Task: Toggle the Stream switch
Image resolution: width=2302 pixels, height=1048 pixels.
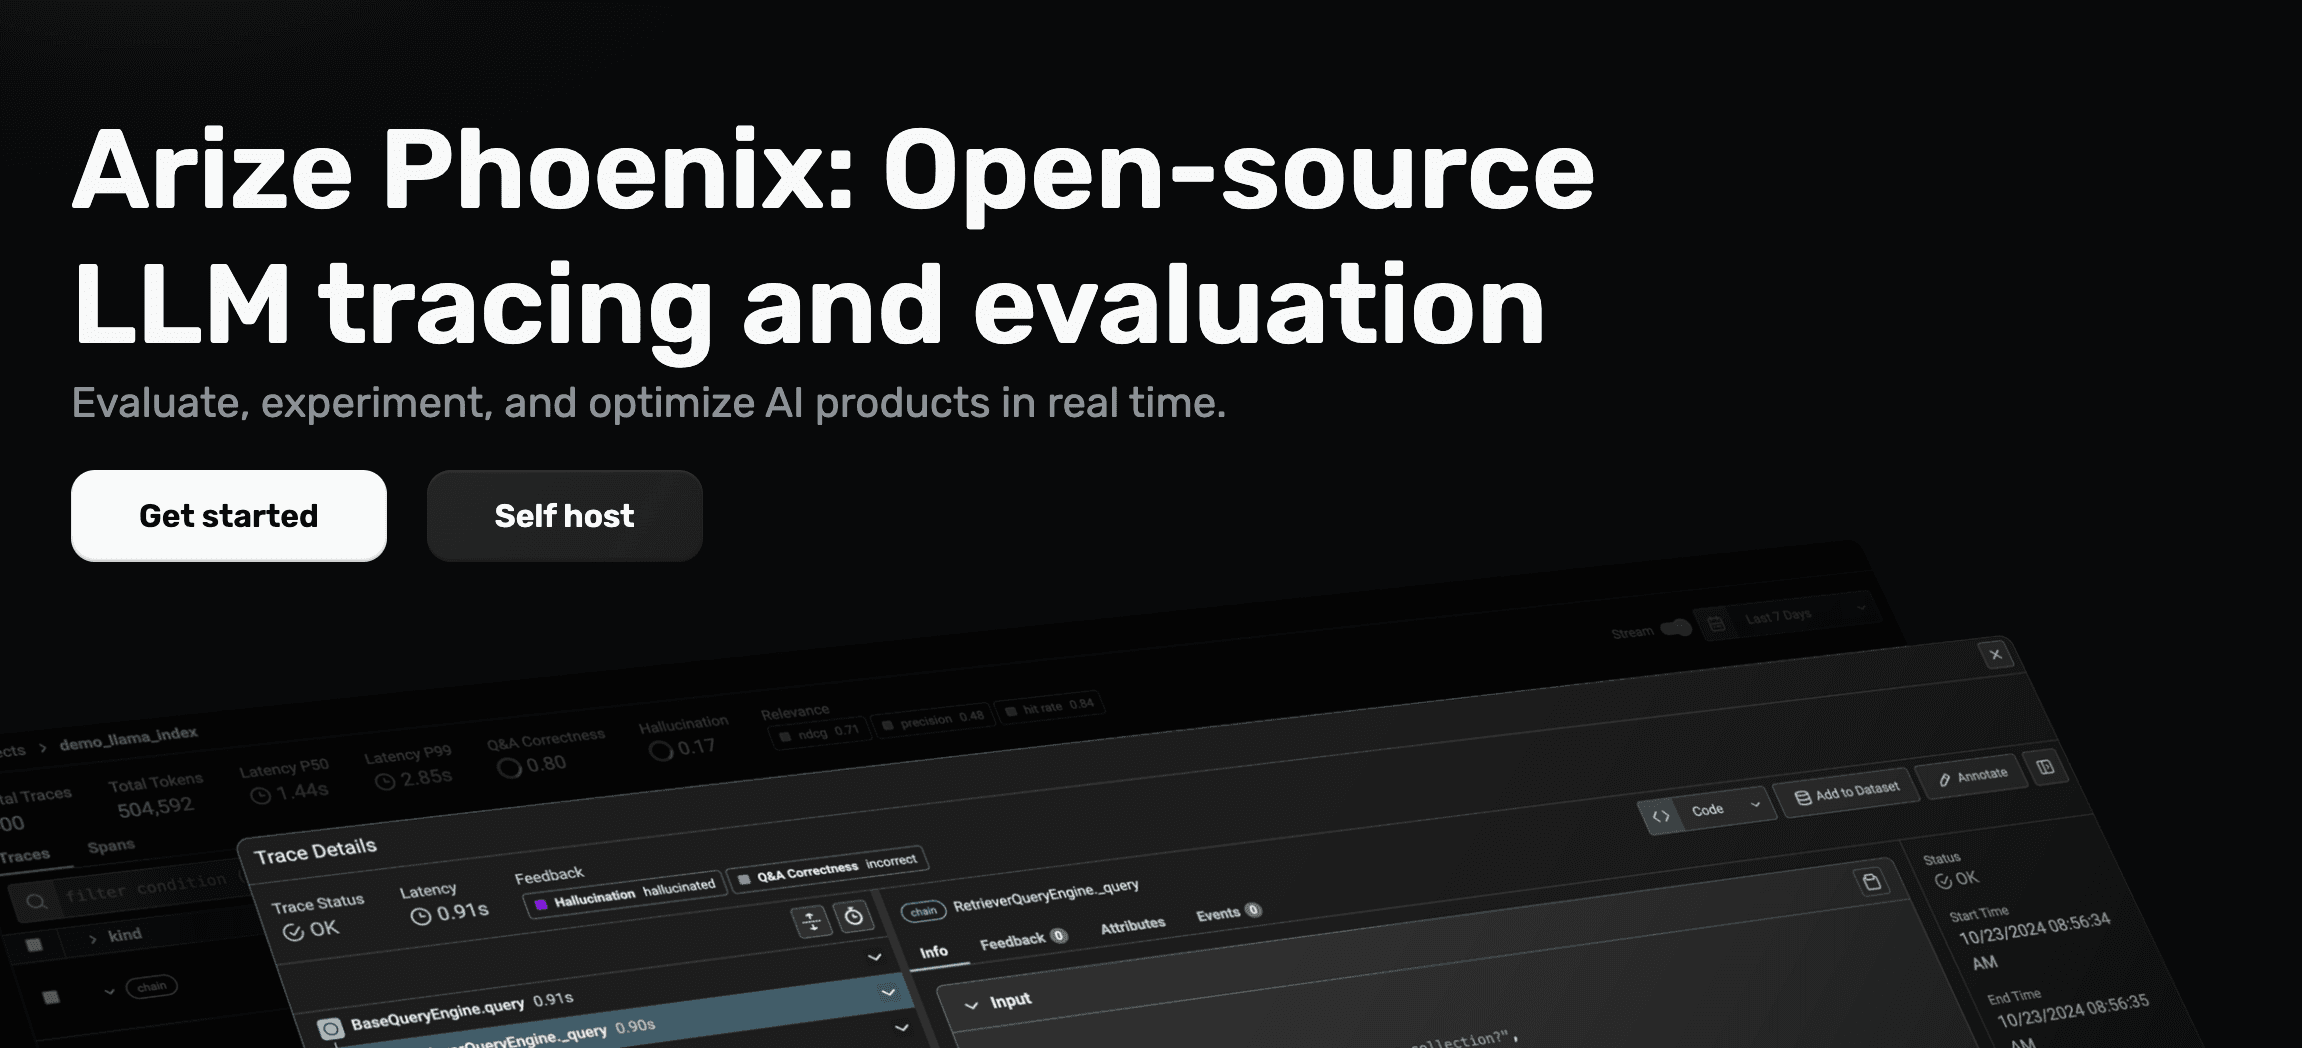Action: 1676,628
